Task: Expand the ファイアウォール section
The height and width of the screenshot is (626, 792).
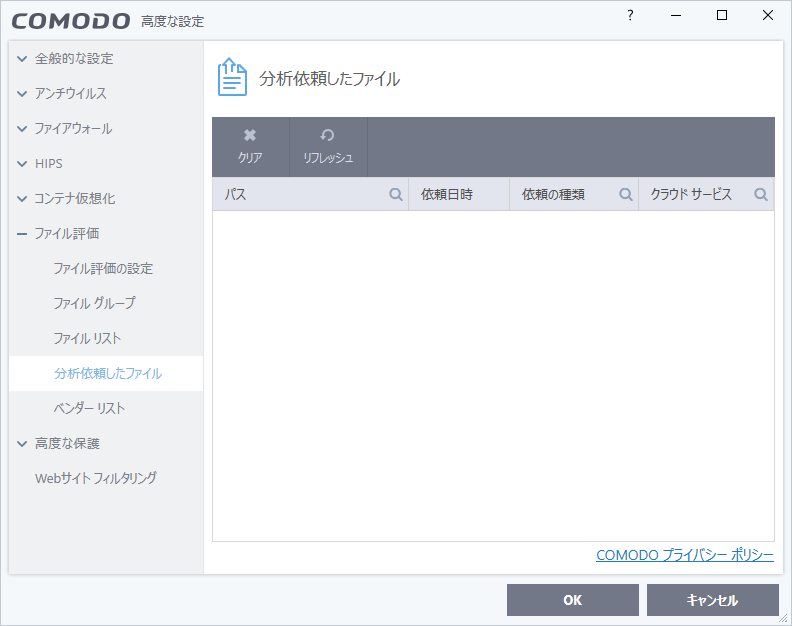Action: pyautogui.click(x=22, y=129)
